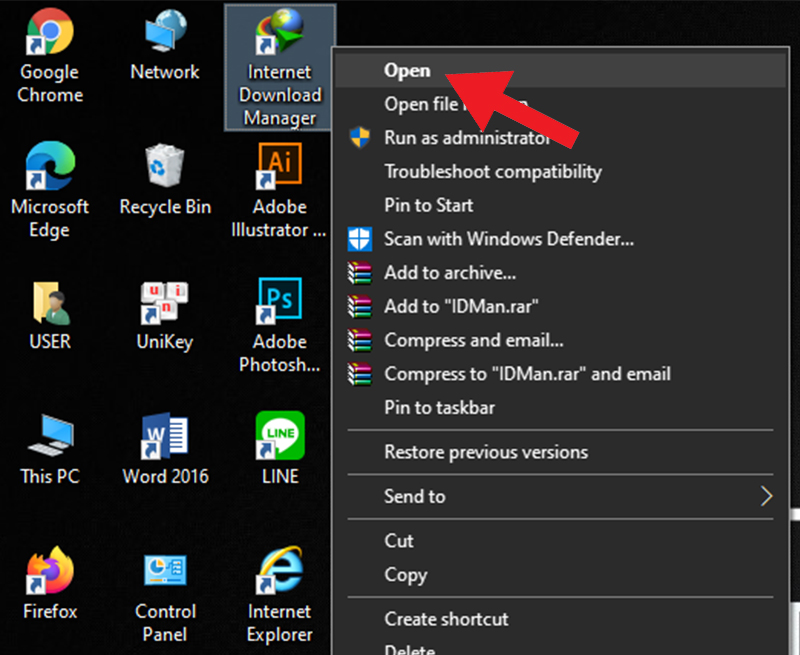Choose Cut from the context menu
The height and width of the screenshot is (655, 800).
560,541
